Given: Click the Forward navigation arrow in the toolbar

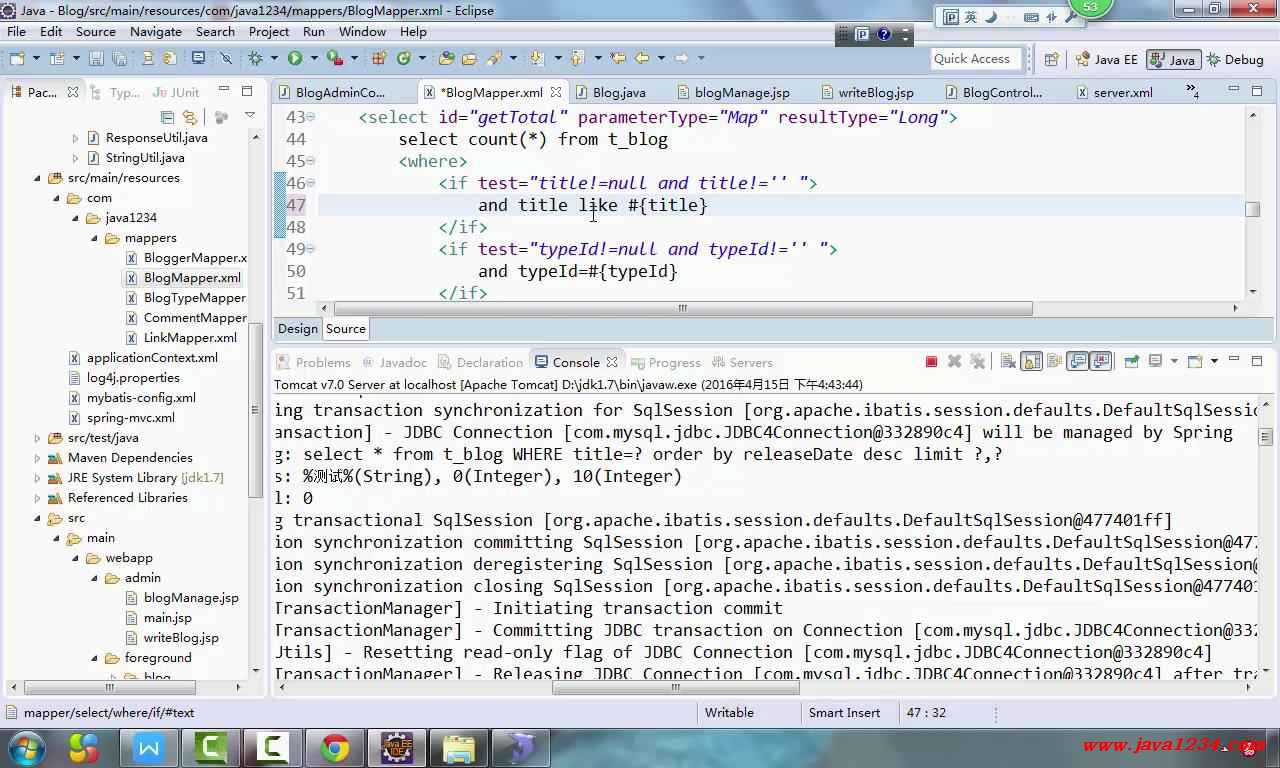Looking at the screenshot, I should (681, 58).
